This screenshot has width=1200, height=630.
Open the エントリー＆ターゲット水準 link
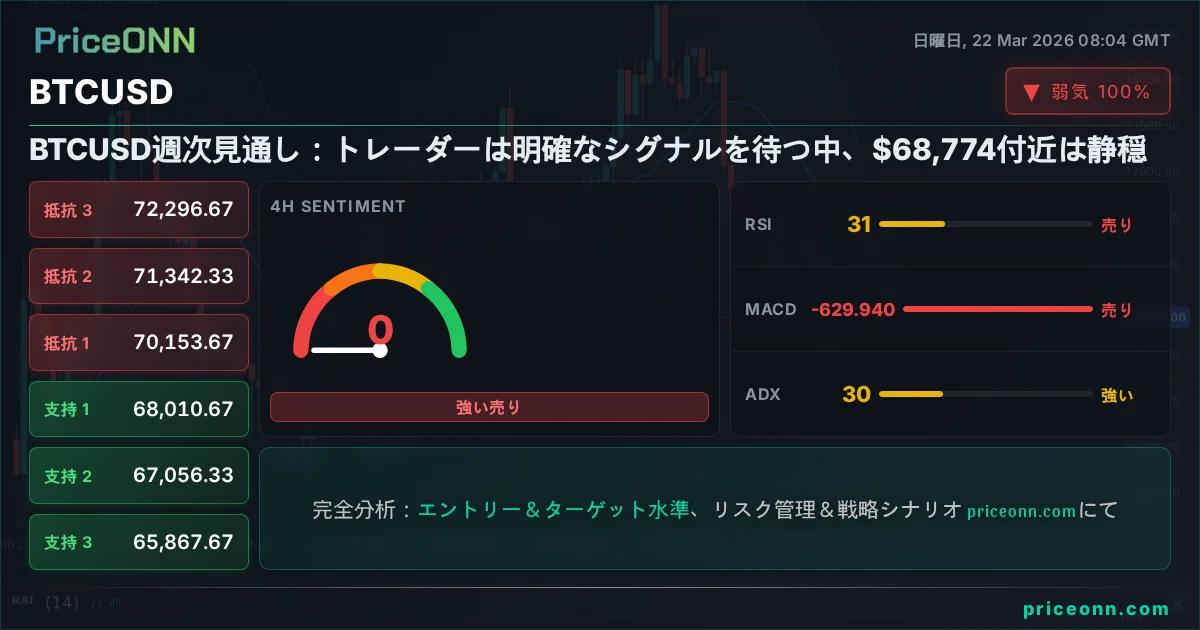(553, 510)
